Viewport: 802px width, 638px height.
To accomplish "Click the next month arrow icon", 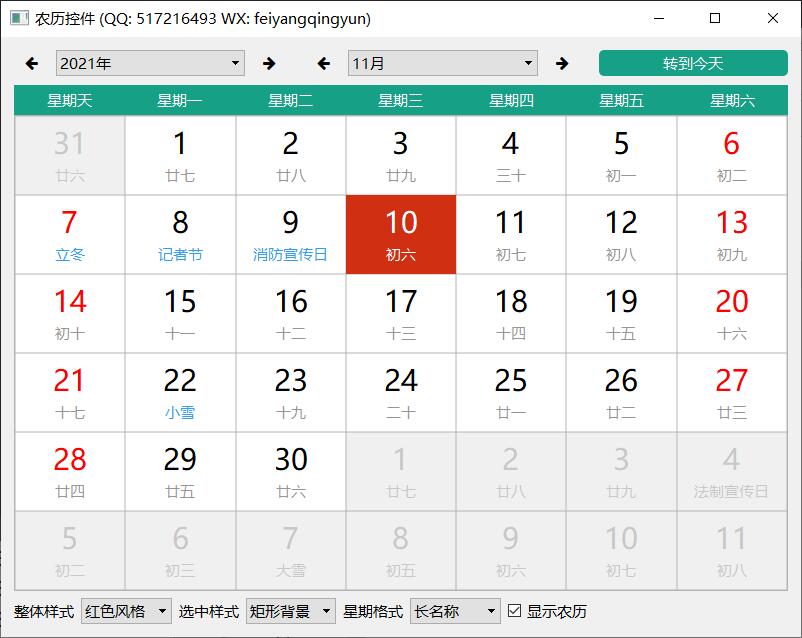I will click(x=562, y=64).
